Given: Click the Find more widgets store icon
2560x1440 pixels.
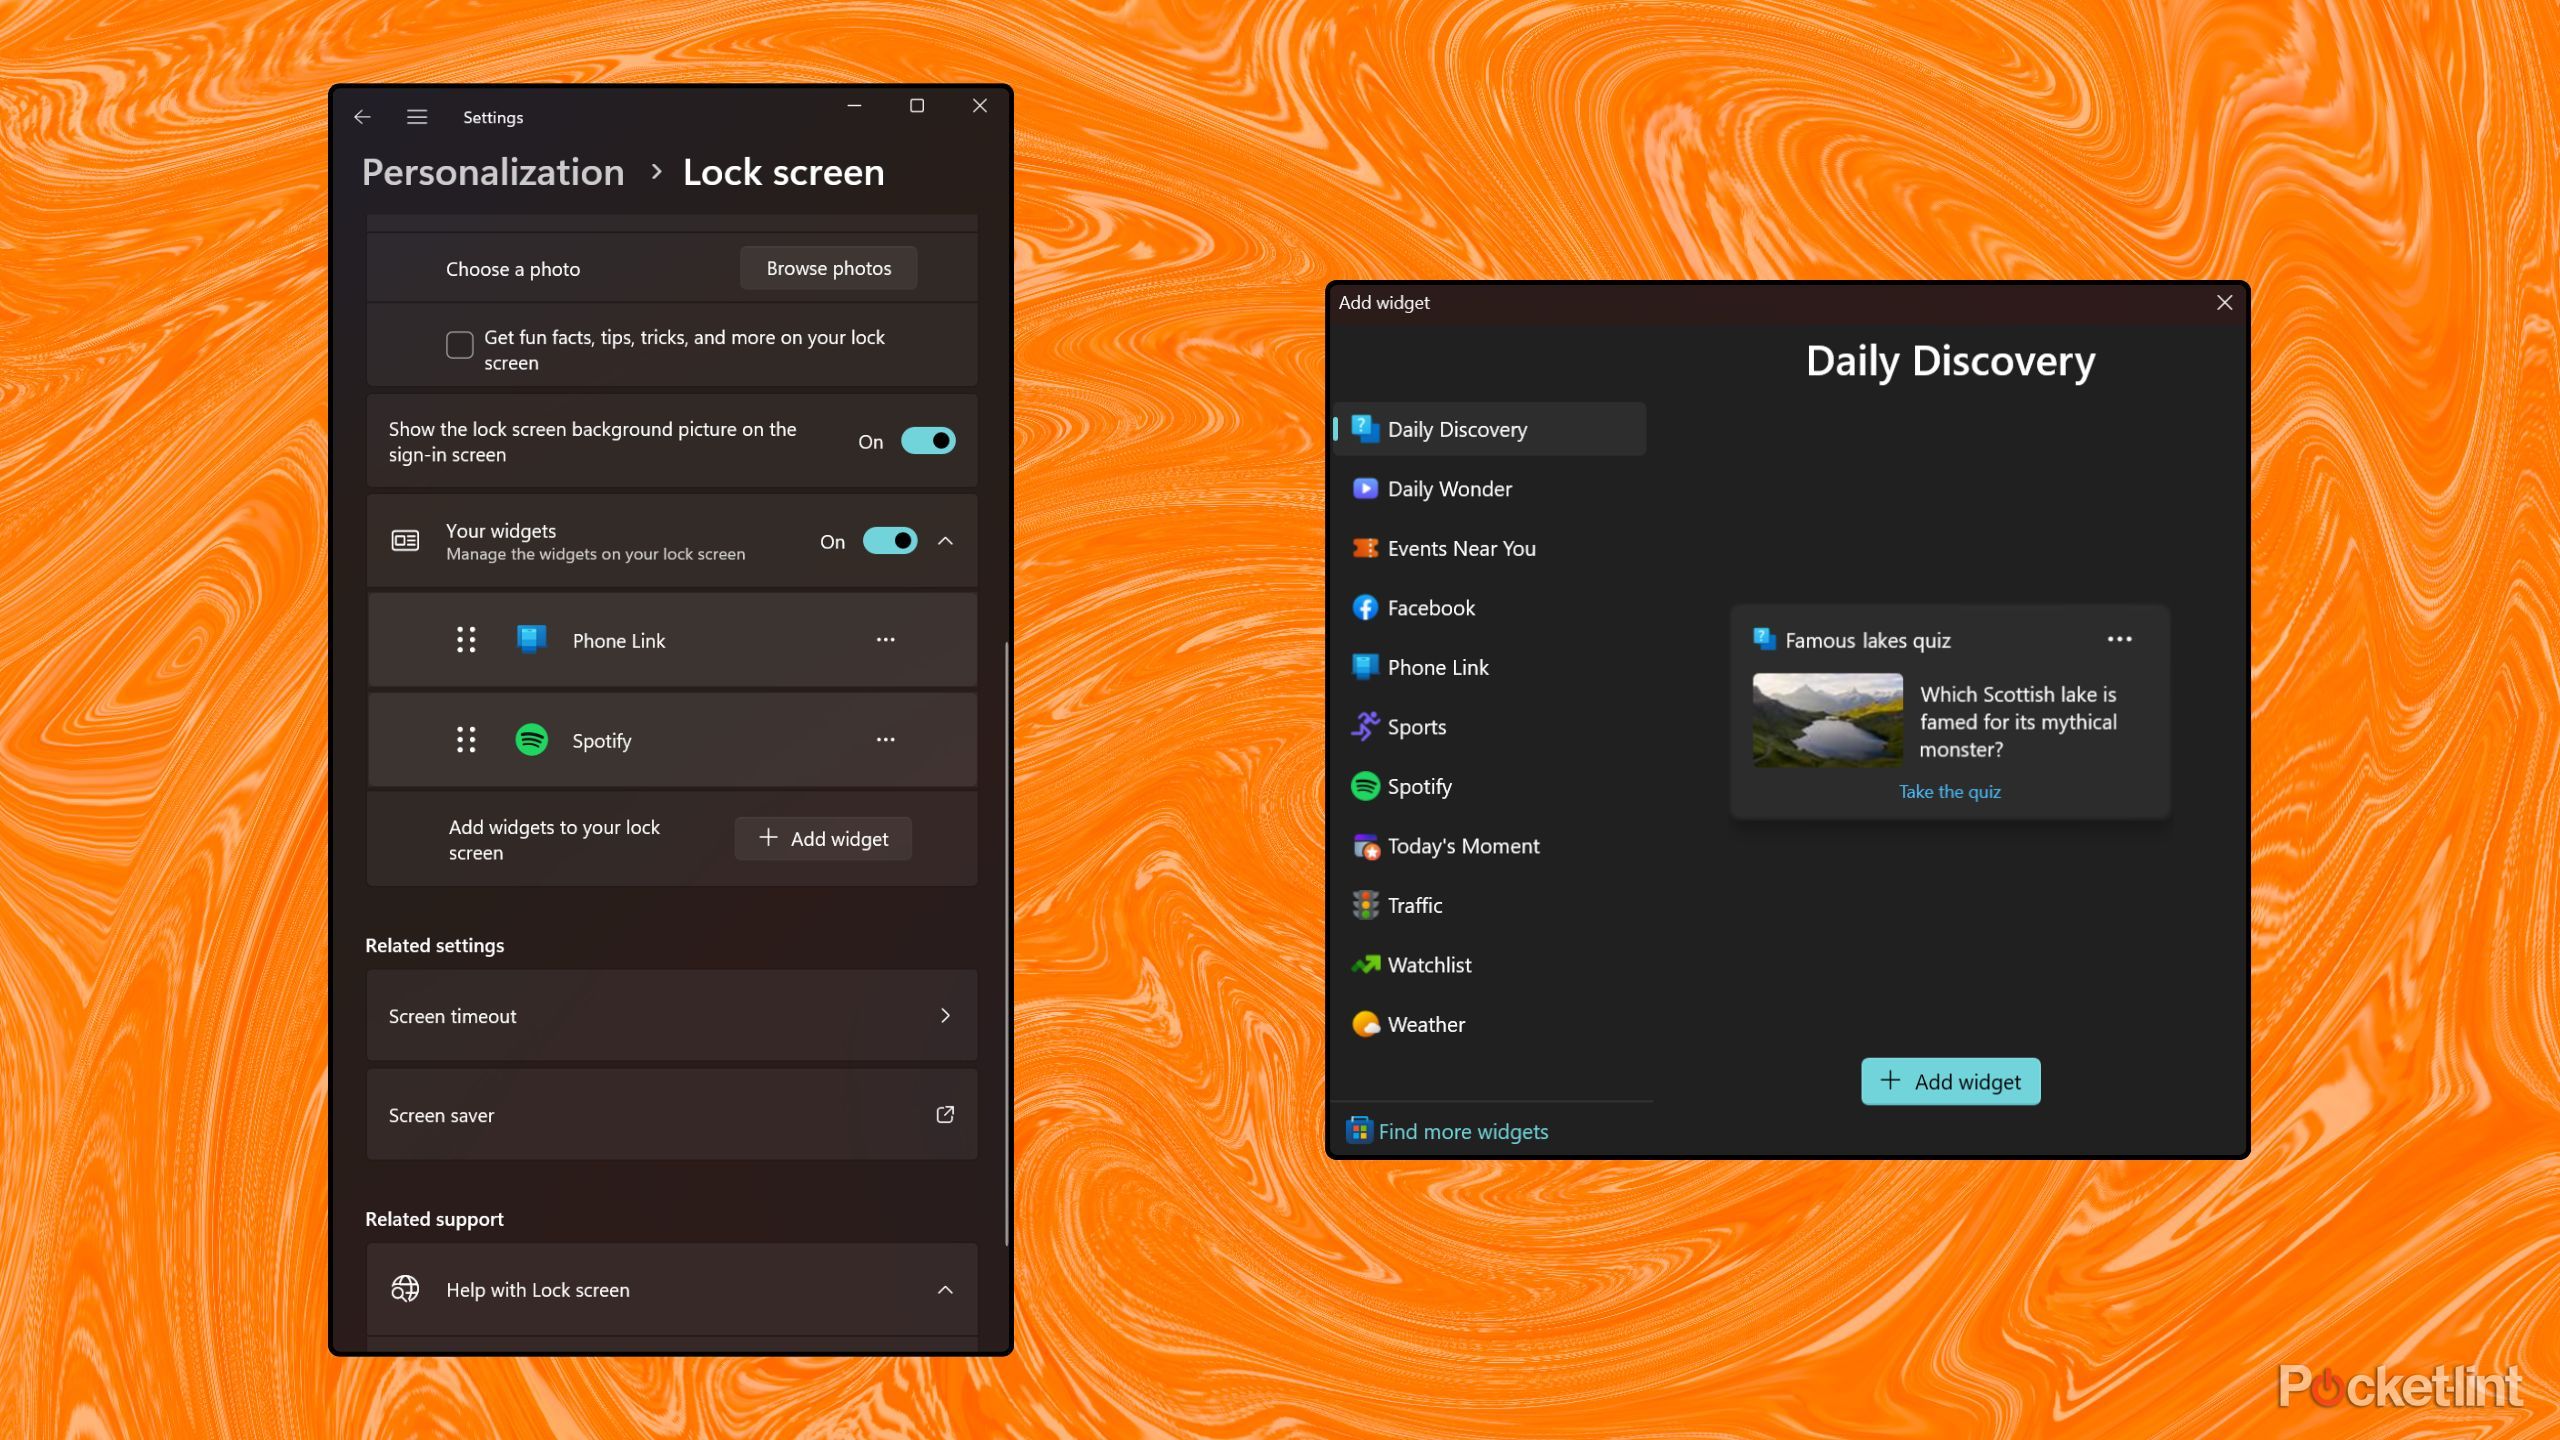Looking at the screenshot, I should (1359, 1130).
